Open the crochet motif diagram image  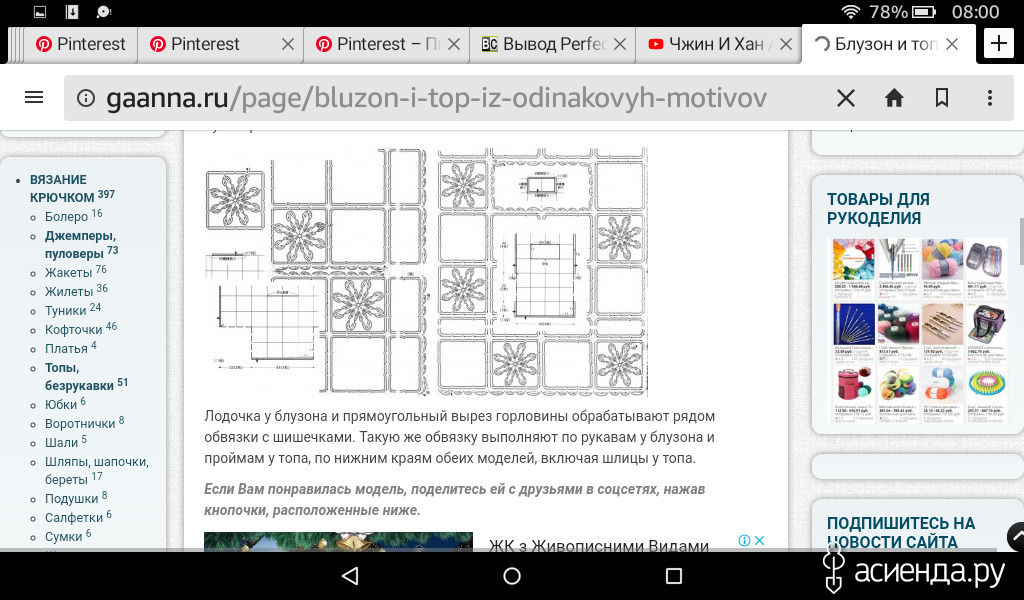click(426, 272)
